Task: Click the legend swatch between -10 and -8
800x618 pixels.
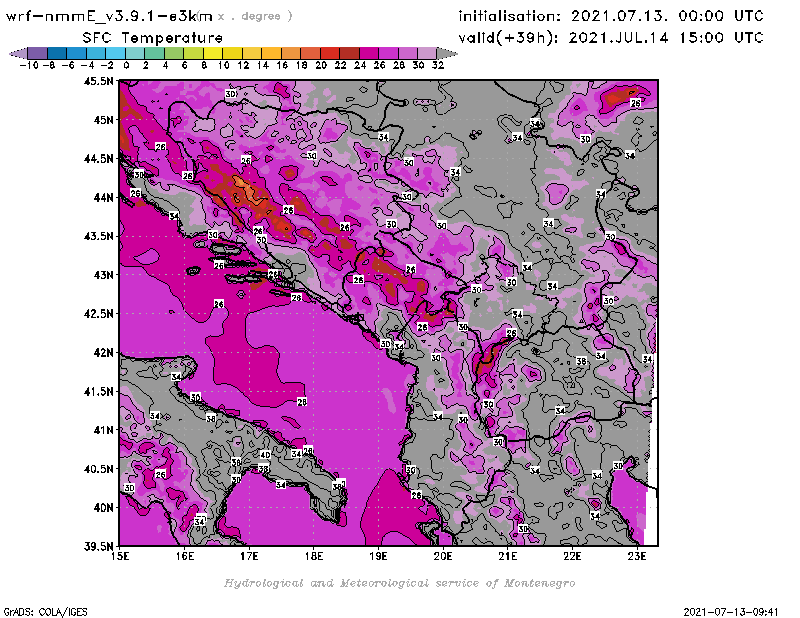Action: (x=38, y=53)
